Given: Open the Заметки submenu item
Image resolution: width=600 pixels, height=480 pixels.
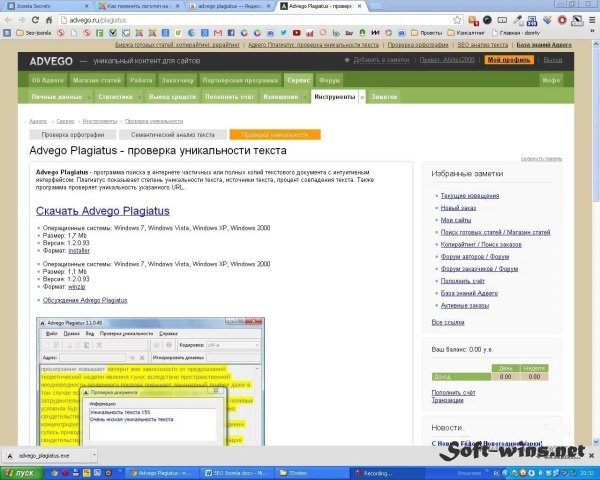Looking at the screenshot, I should [384, 97].
